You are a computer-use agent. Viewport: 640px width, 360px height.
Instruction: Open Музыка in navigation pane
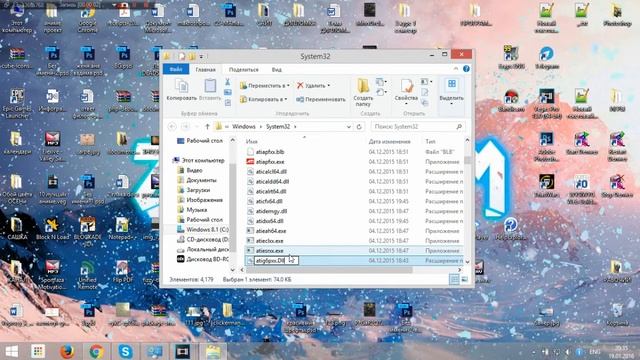click(x=196, y=210)
